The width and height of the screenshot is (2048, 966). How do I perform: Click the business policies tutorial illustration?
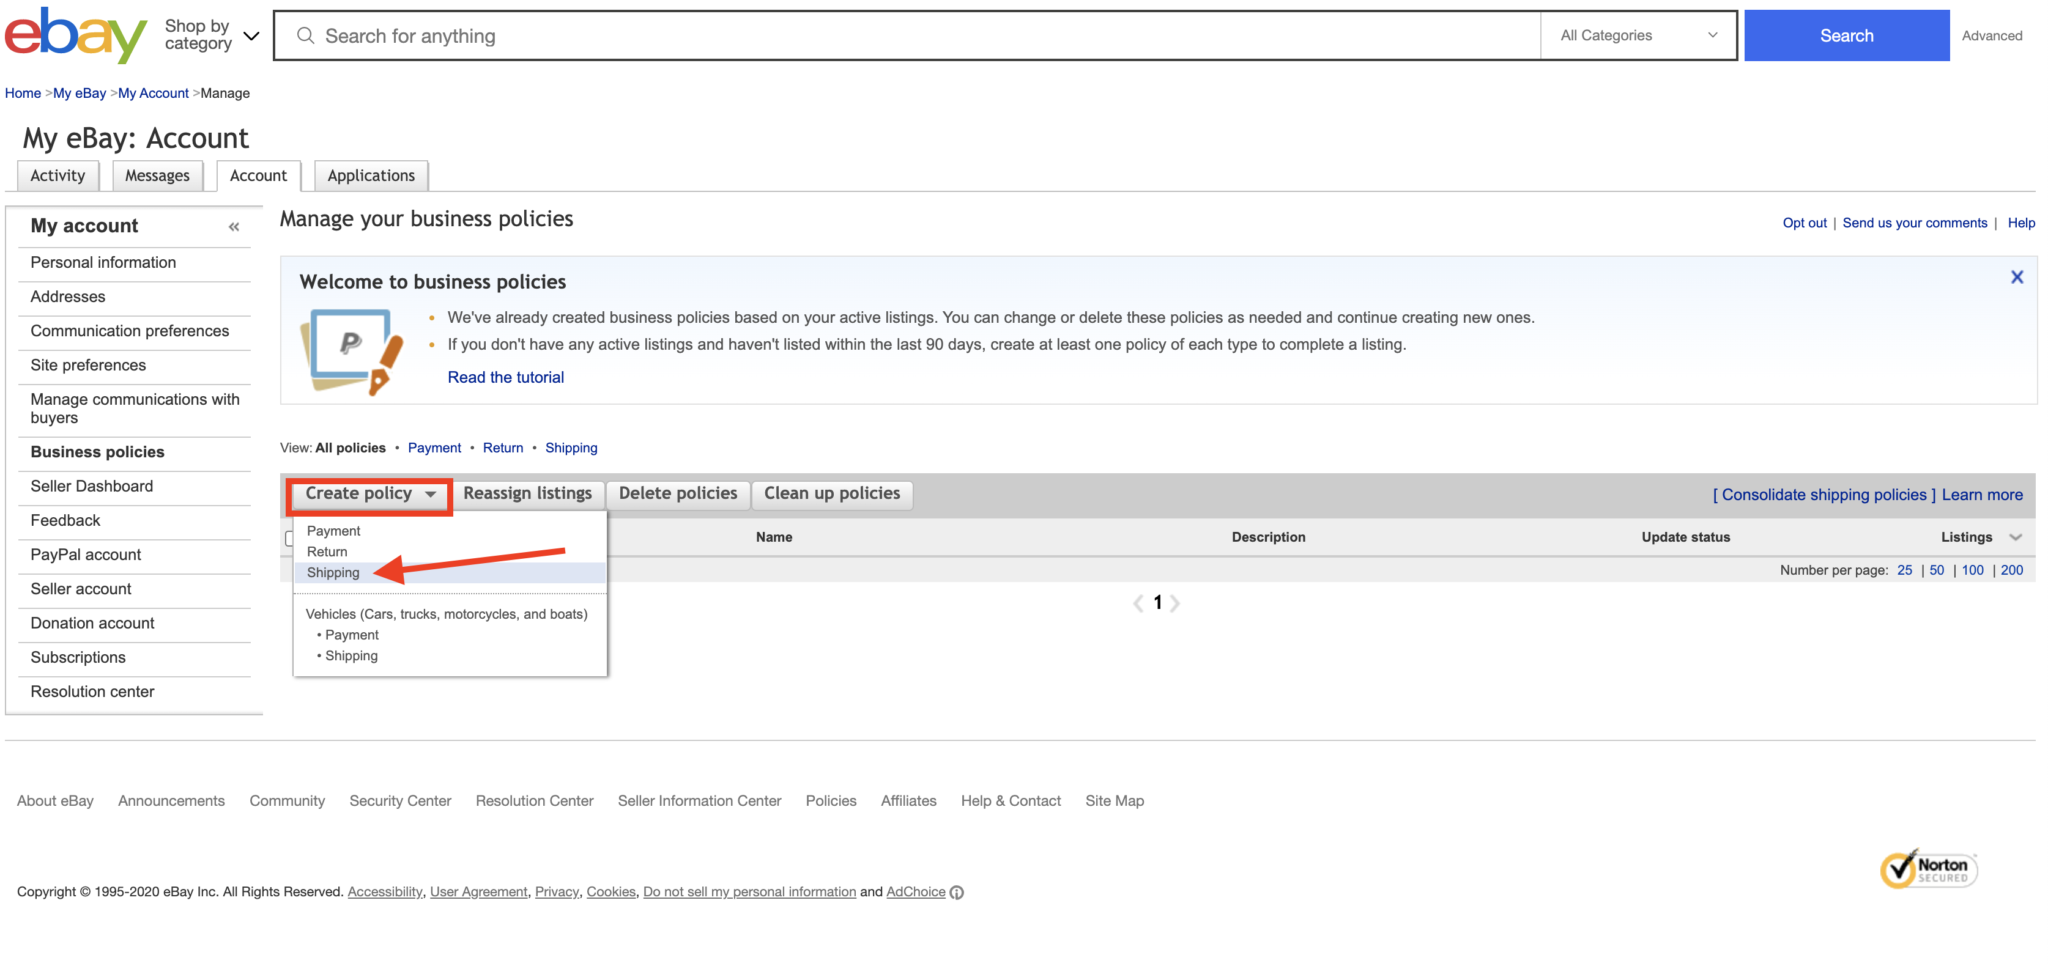[352, 352]
